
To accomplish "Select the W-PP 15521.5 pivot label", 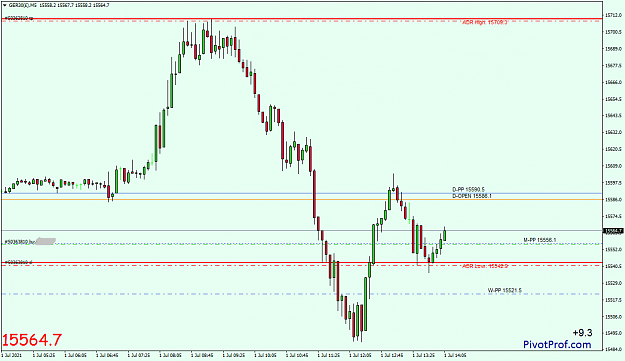I will tap(505, 290).
